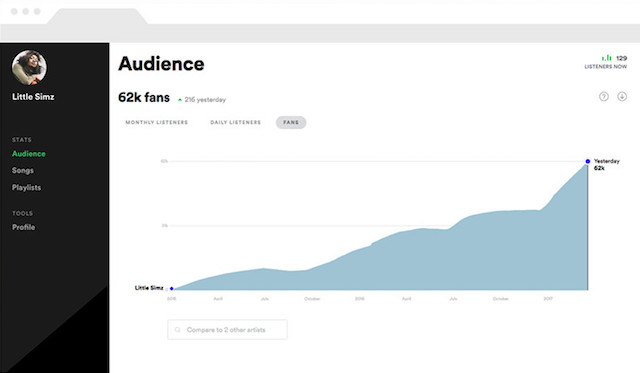Click the 2017 label on the time axis

pyautogui.click(x=548, y=299)
